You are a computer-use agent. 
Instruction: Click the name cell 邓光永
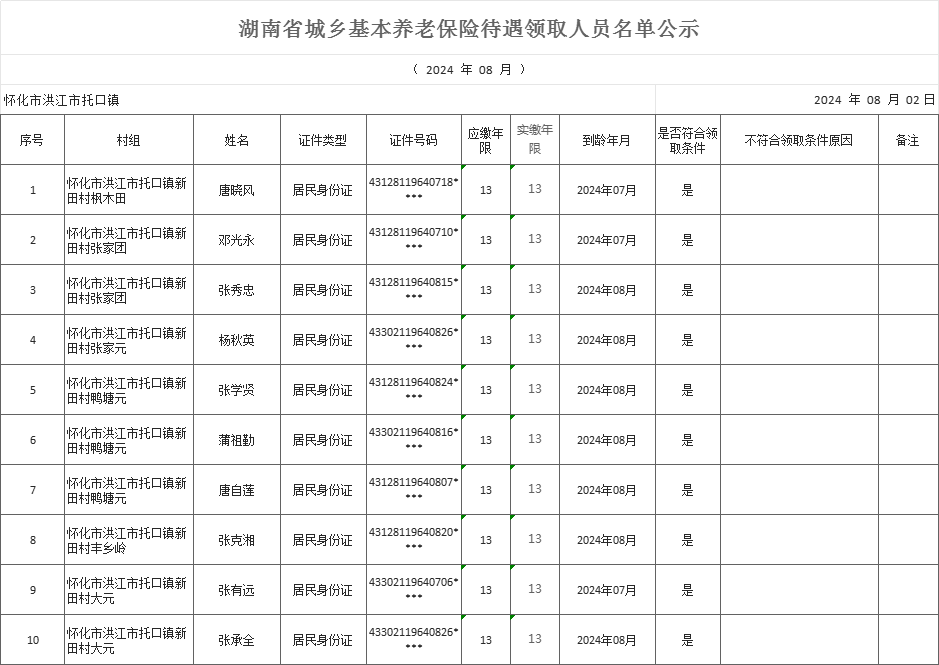(x=236, y=240)
